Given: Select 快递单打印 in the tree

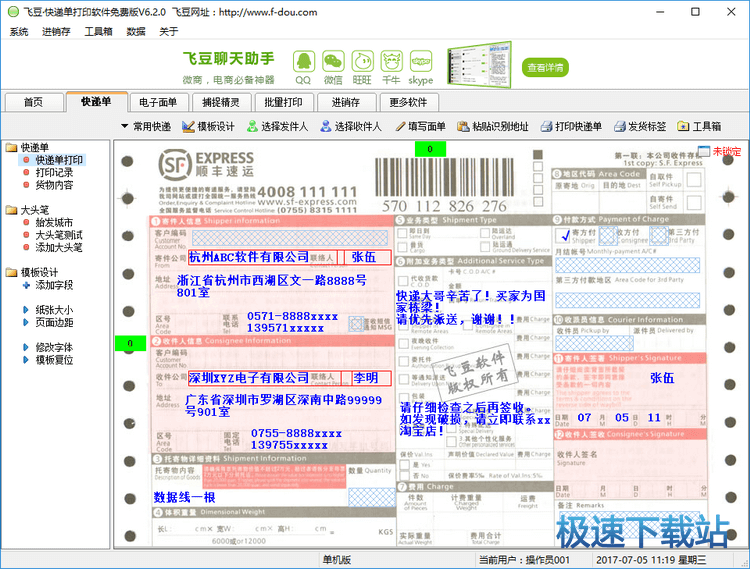Looking at the screenshot, I should (x=59, y=160).
